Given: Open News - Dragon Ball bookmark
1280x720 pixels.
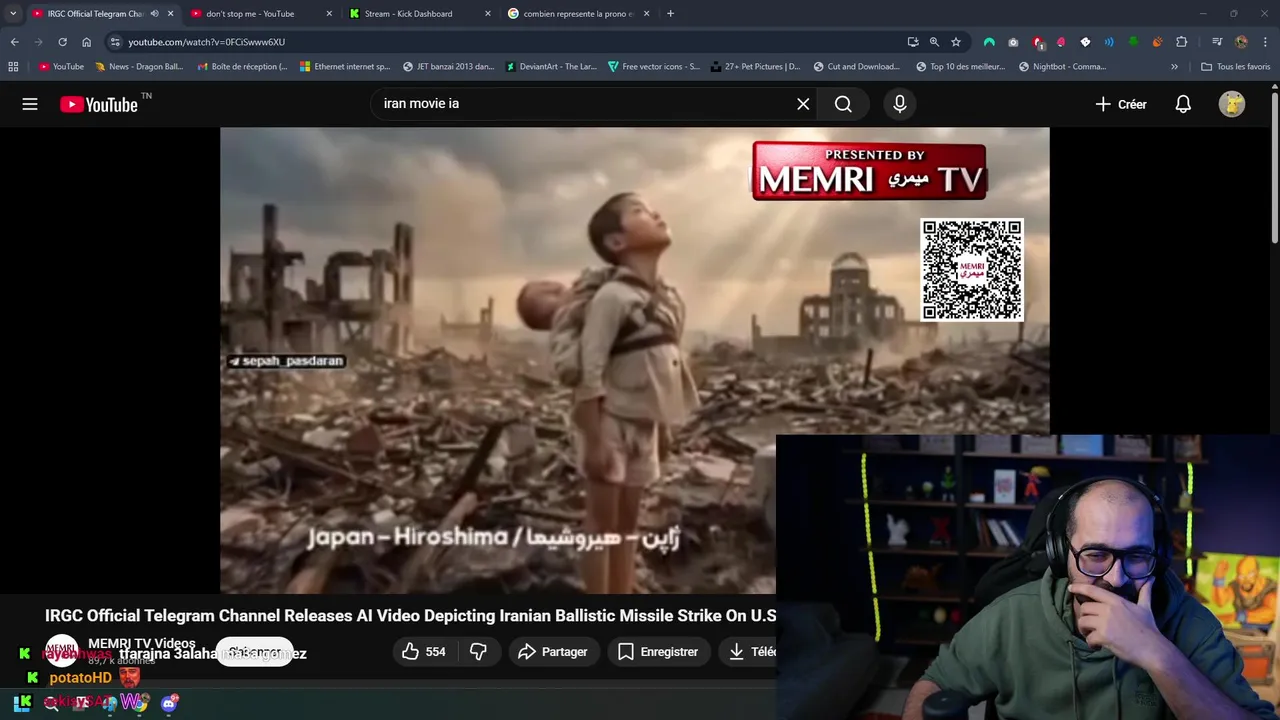Looking at the screenshot, I should 139,67.
